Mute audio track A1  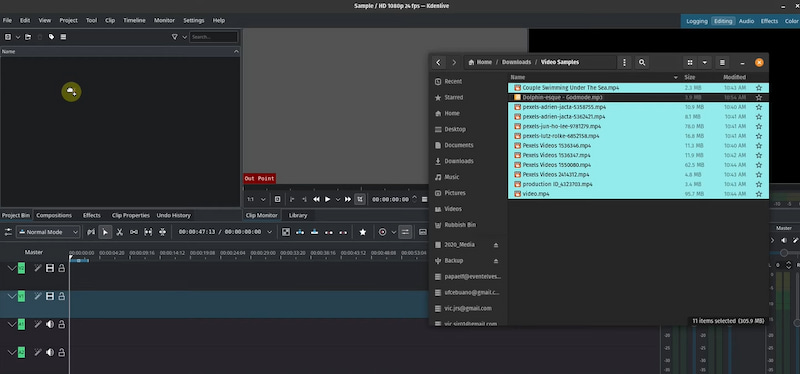tap(50, 324)
